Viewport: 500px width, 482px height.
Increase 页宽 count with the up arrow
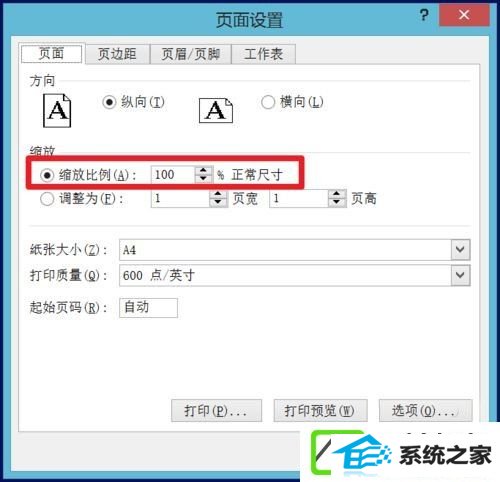(x=218, y=194)
